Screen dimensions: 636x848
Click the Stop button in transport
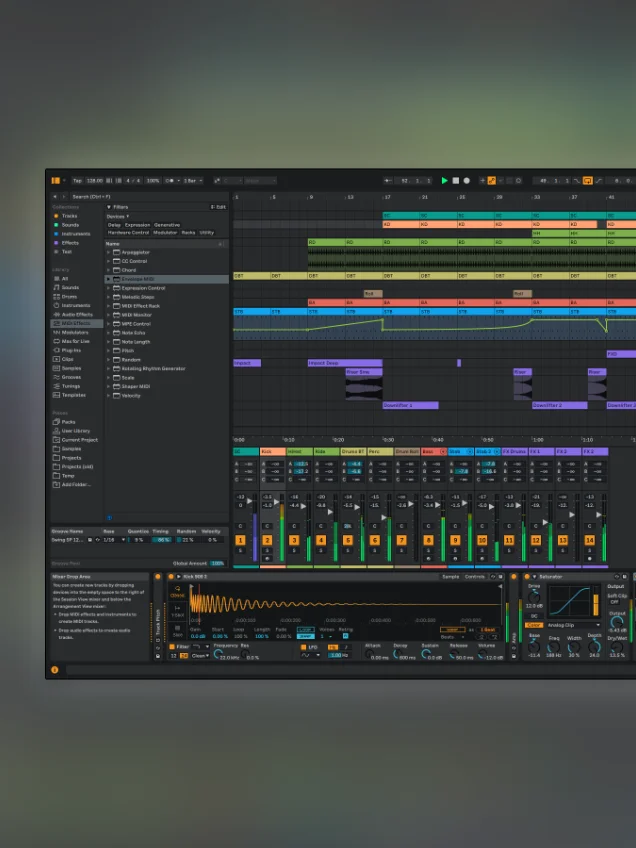coord(455,181)
